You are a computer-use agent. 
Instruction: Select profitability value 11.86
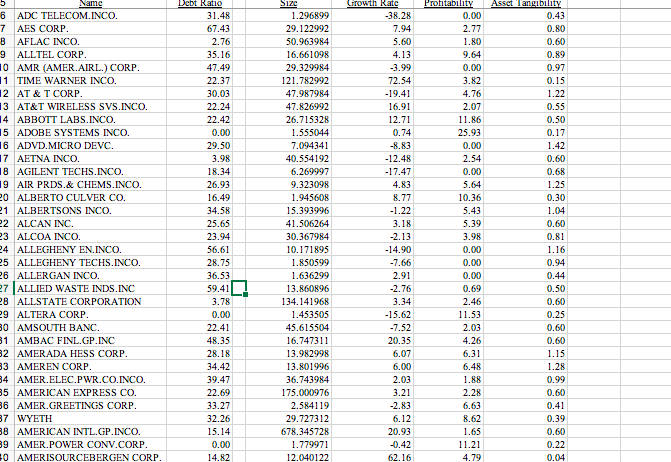pos(469,119)
